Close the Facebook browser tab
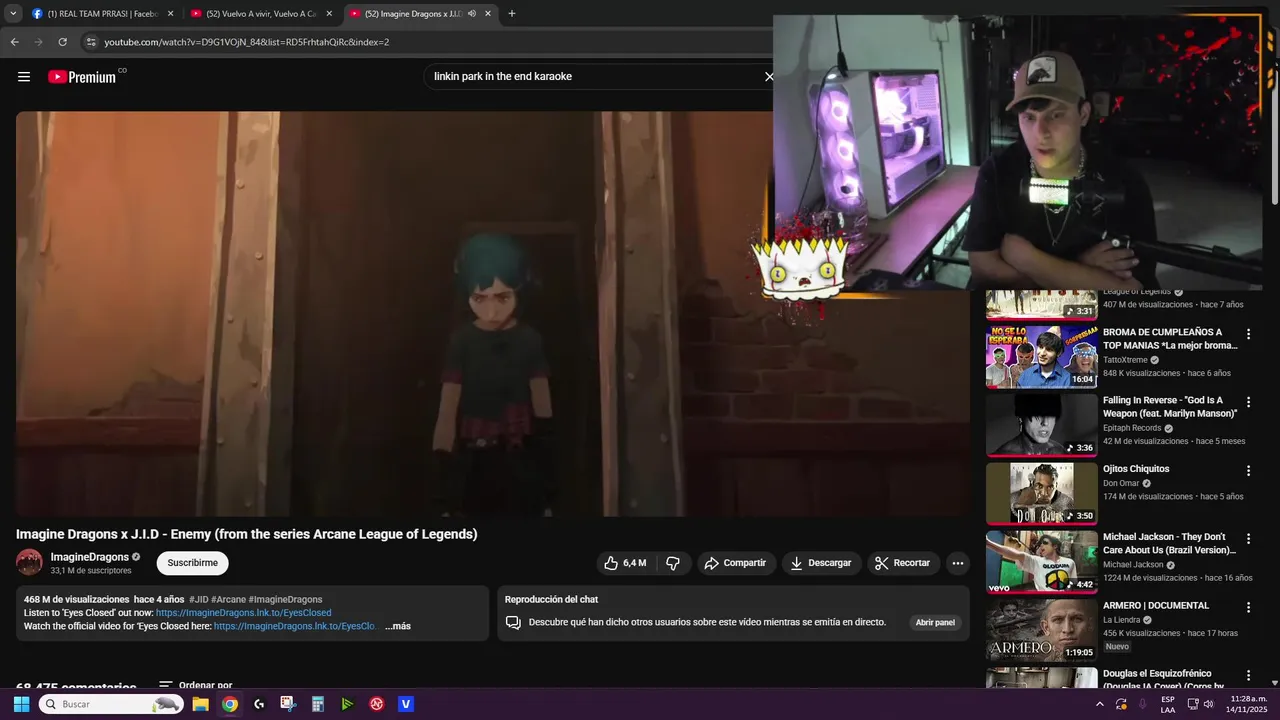1280x720 pixels. [x=170, y=14]
